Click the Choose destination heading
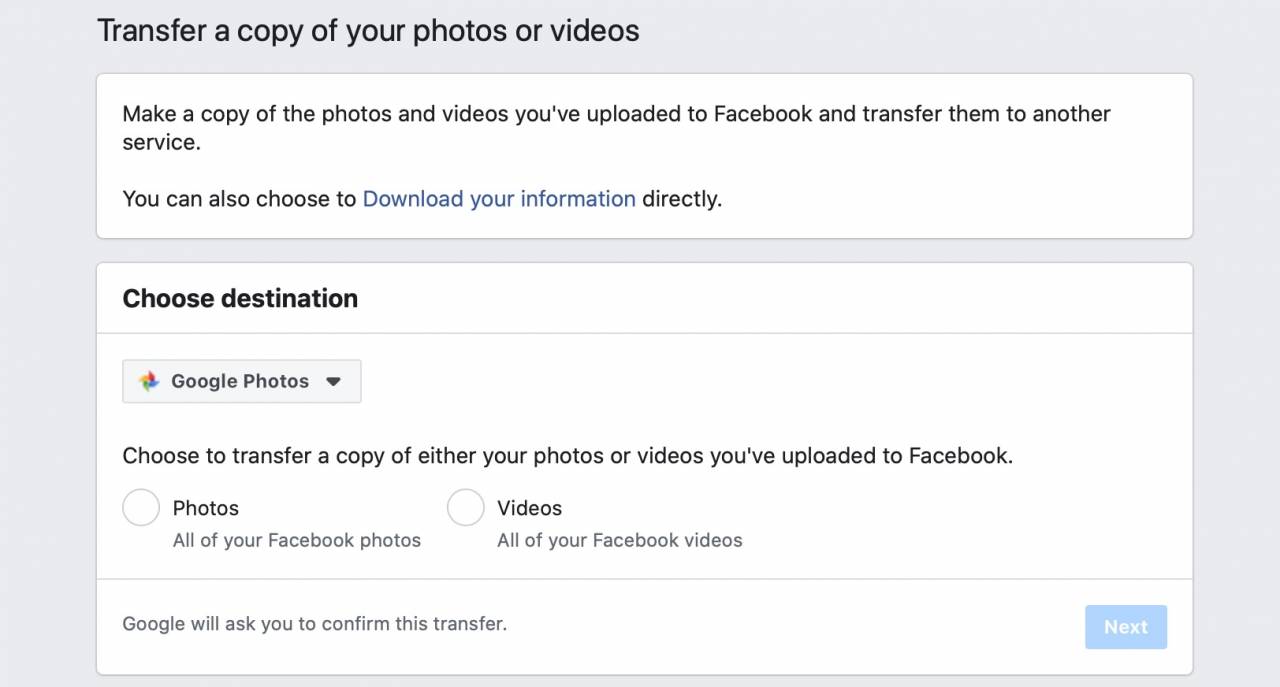This screenshot has width=1280, height=687. [x=240, y=298]
